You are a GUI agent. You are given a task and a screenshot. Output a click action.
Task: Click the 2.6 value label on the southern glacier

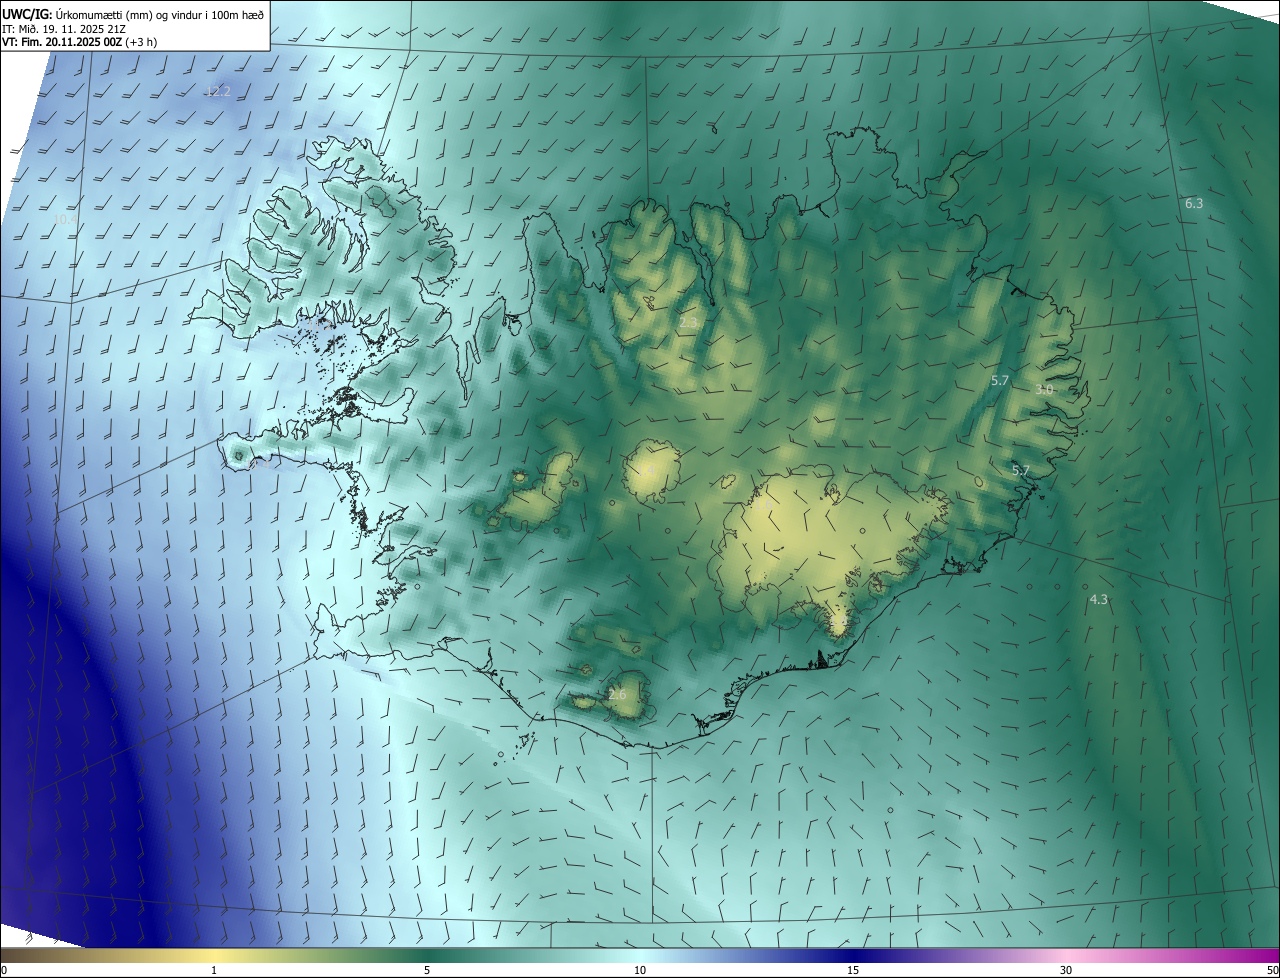[617, 694]
